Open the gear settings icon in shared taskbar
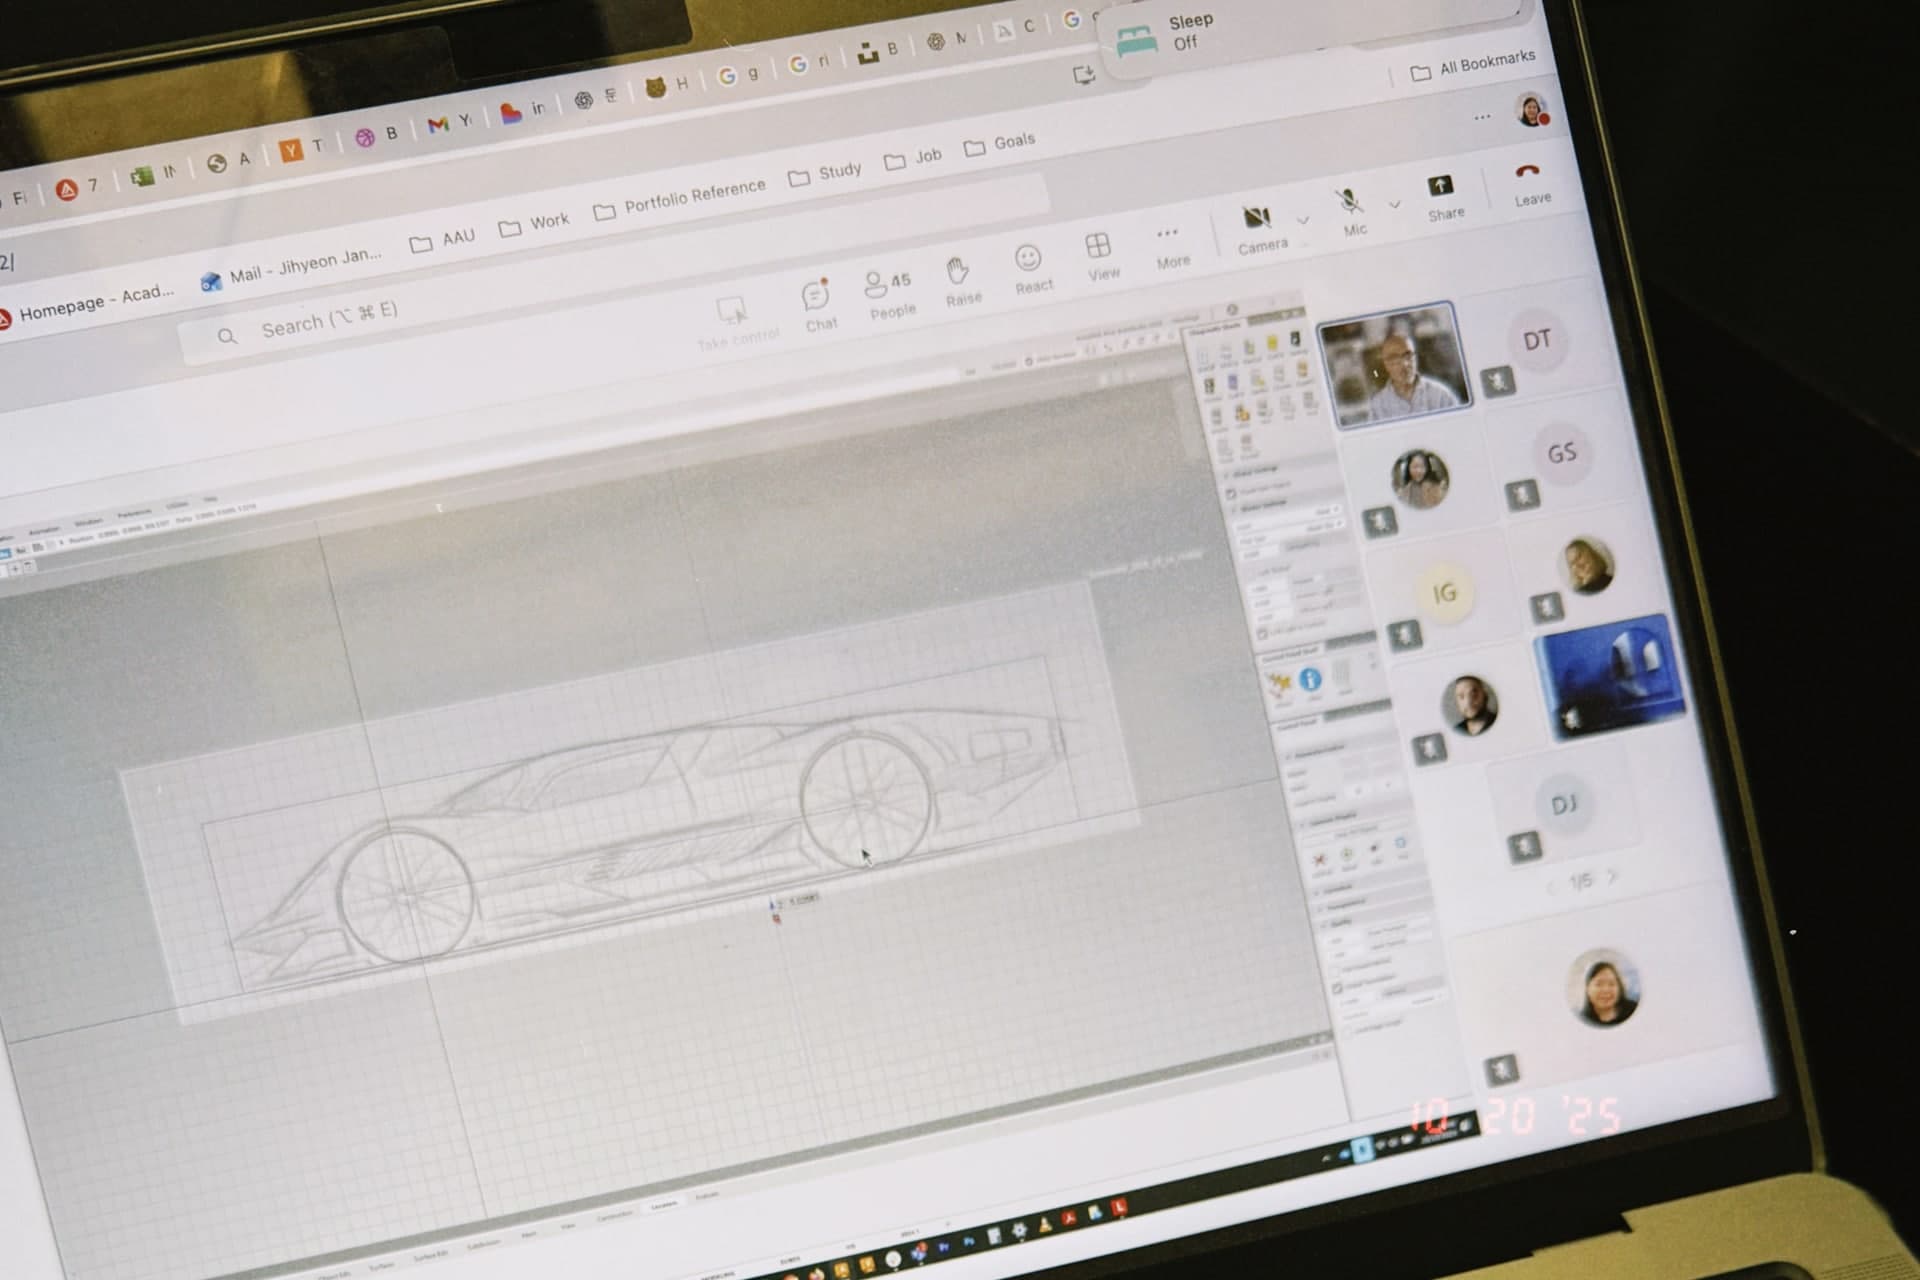 1019,1229
